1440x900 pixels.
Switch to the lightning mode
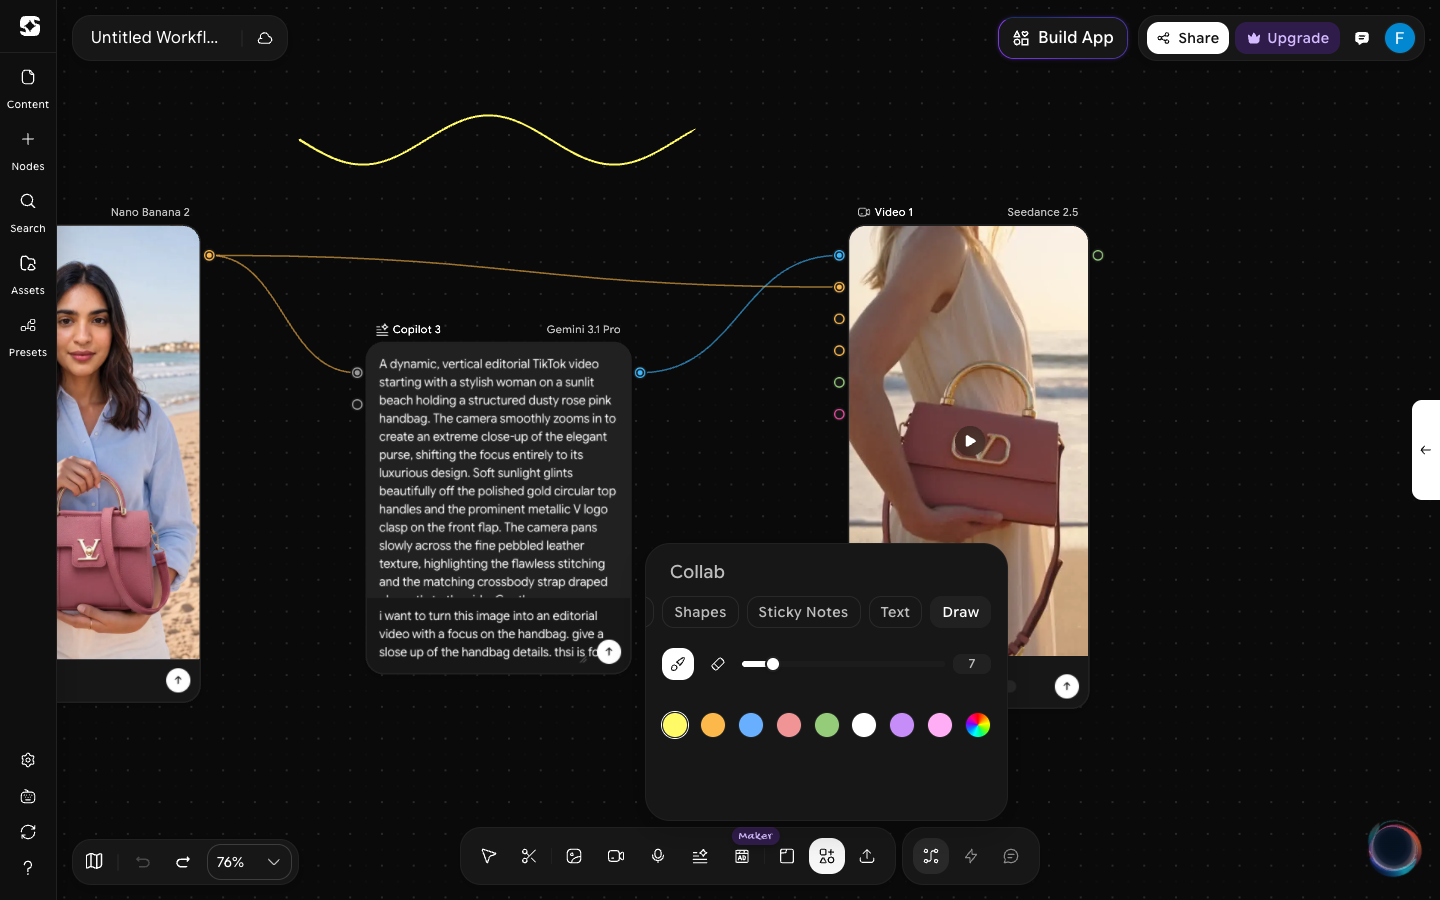[x=971, y=856]
